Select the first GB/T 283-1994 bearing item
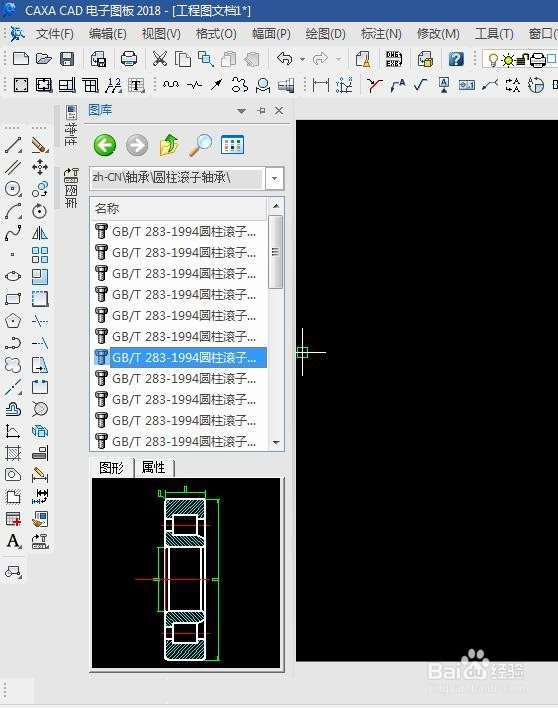 tap(179, 232)
